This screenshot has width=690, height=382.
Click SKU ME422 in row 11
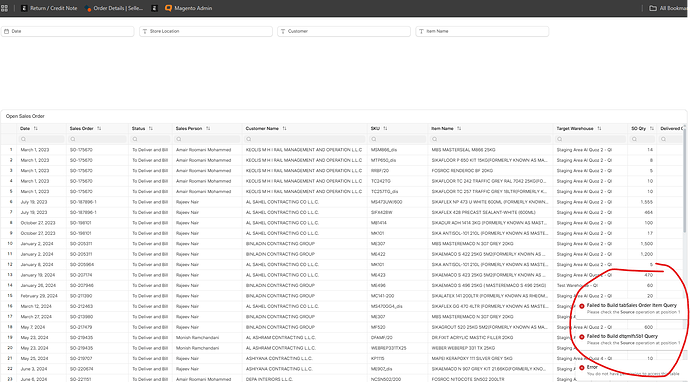pyautogui.click(x=378, y=254)
